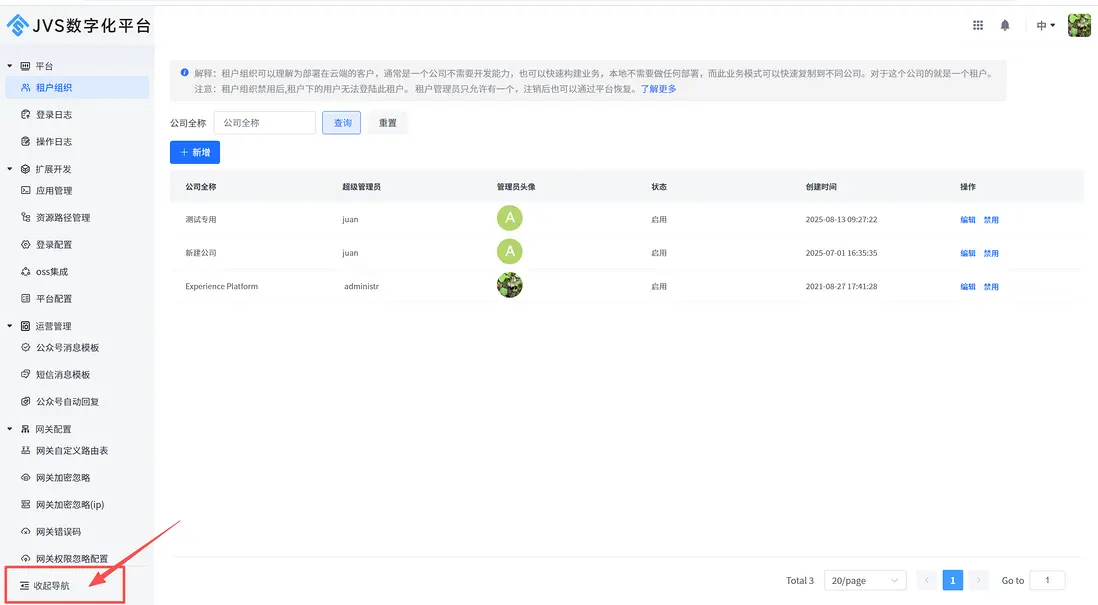This screenshot has width=1098, height=605.
Task: Select page 1 in pagination
Action: pyautogui.click(x=952, y=580)
